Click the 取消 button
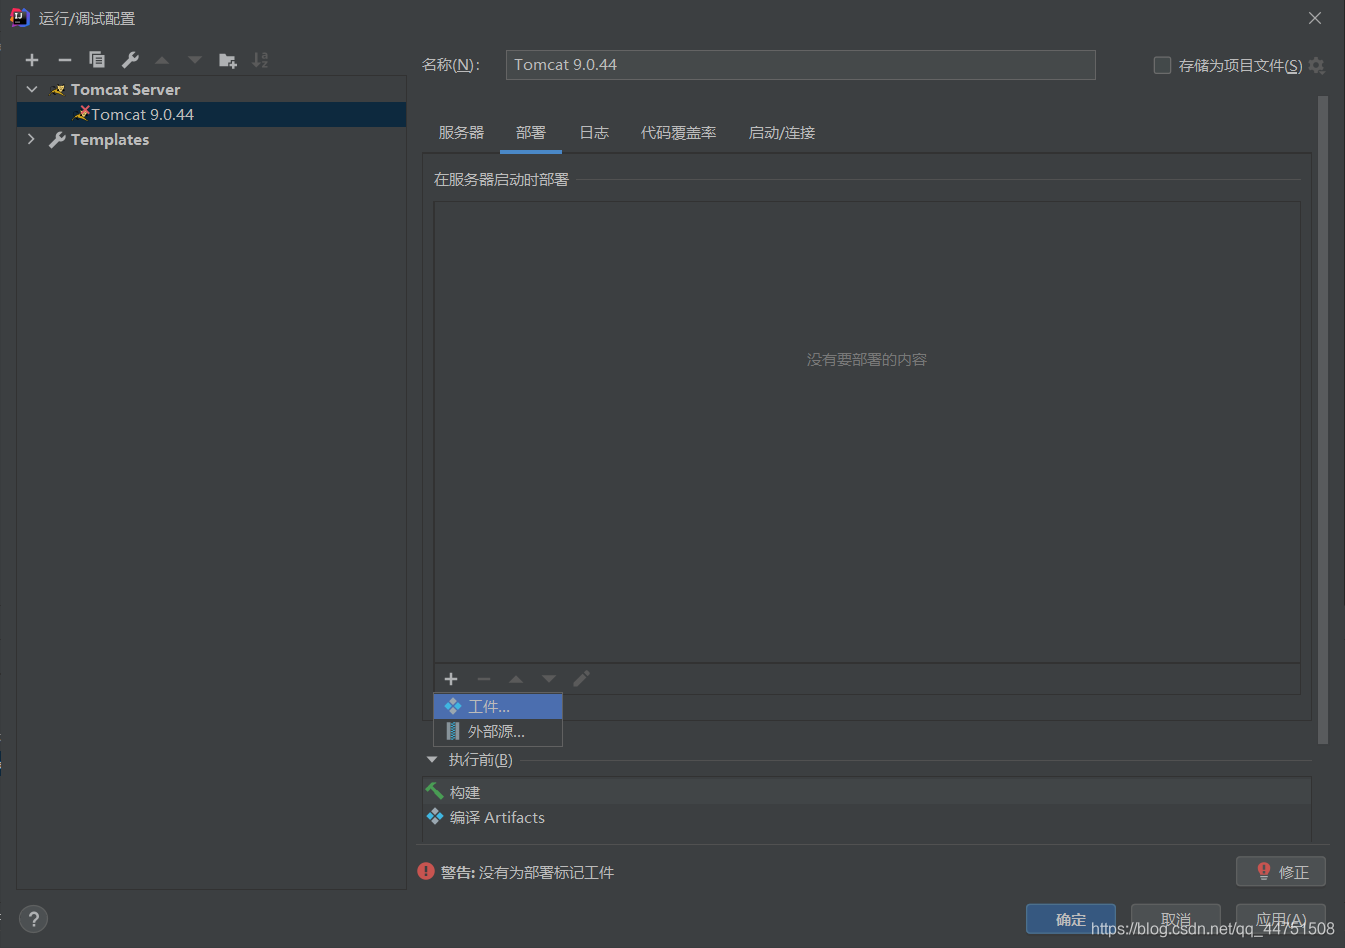1345x948 pixels. point(1176,918)
